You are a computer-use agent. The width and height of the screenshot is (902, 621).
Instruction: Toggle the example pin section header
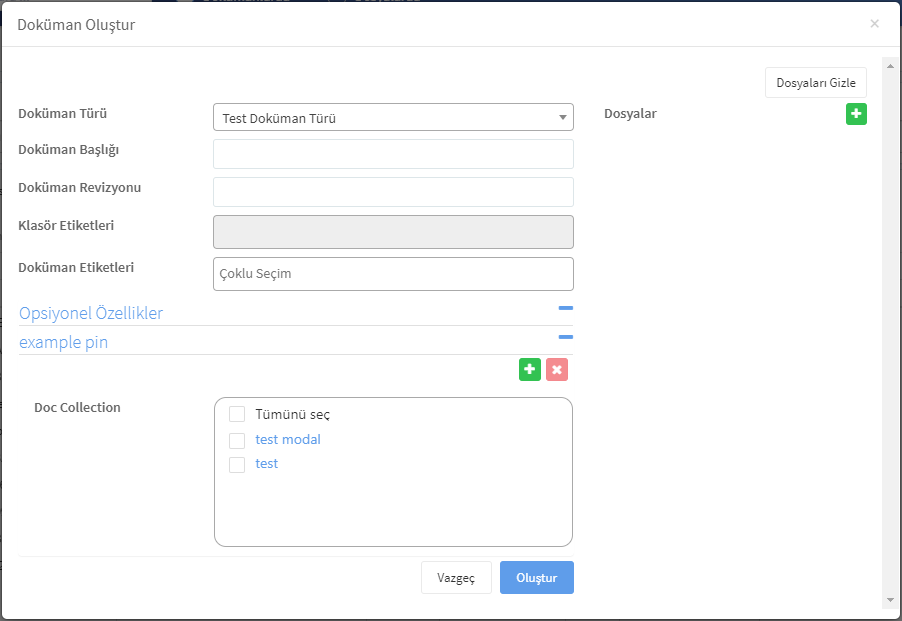[63, 342]
